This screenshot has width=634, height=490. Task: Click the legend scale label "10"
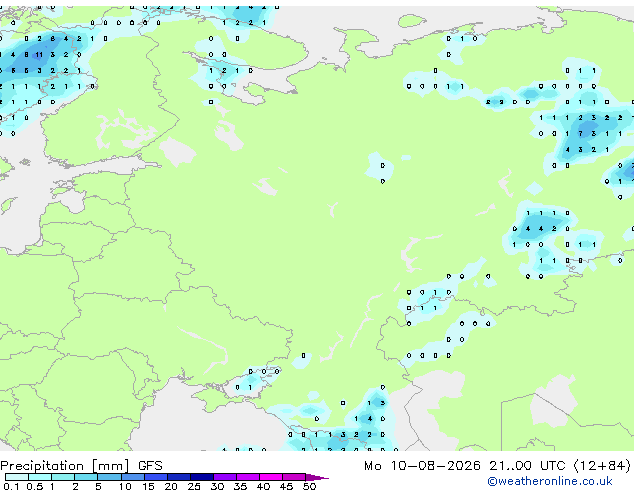(x=125, y=486)
